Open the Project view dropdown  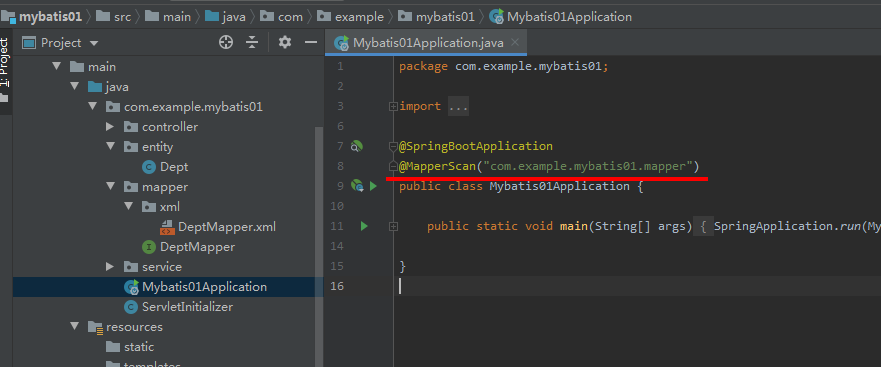point(94,43)
